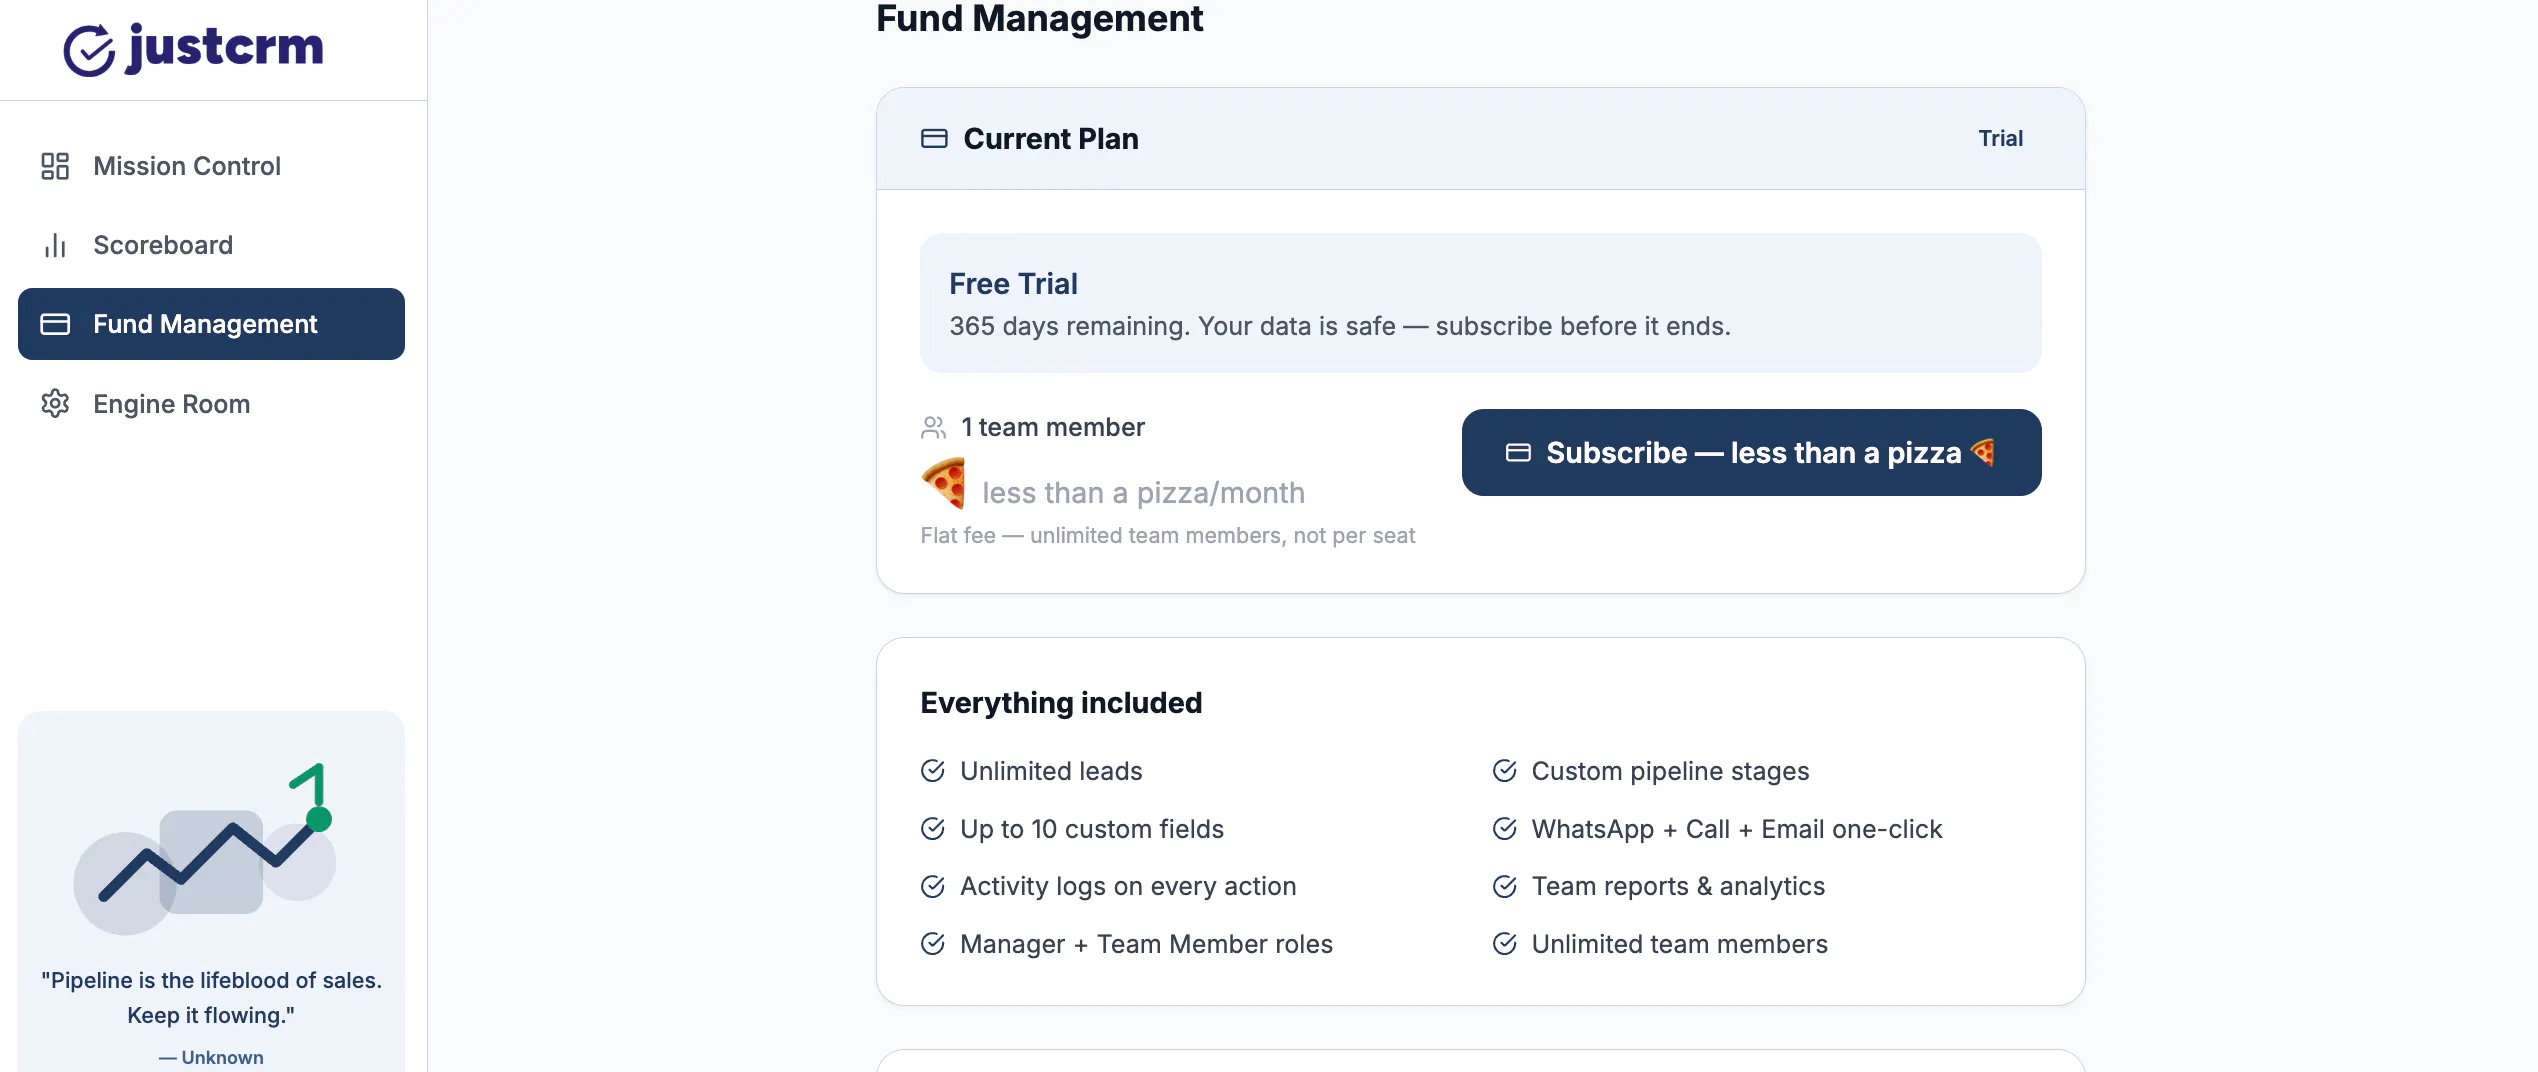Click check icon beside Up to 10 custom fields
The height and width of the screenshot is (1072, 2538).
pyautogui.click(x=933, y=829)
